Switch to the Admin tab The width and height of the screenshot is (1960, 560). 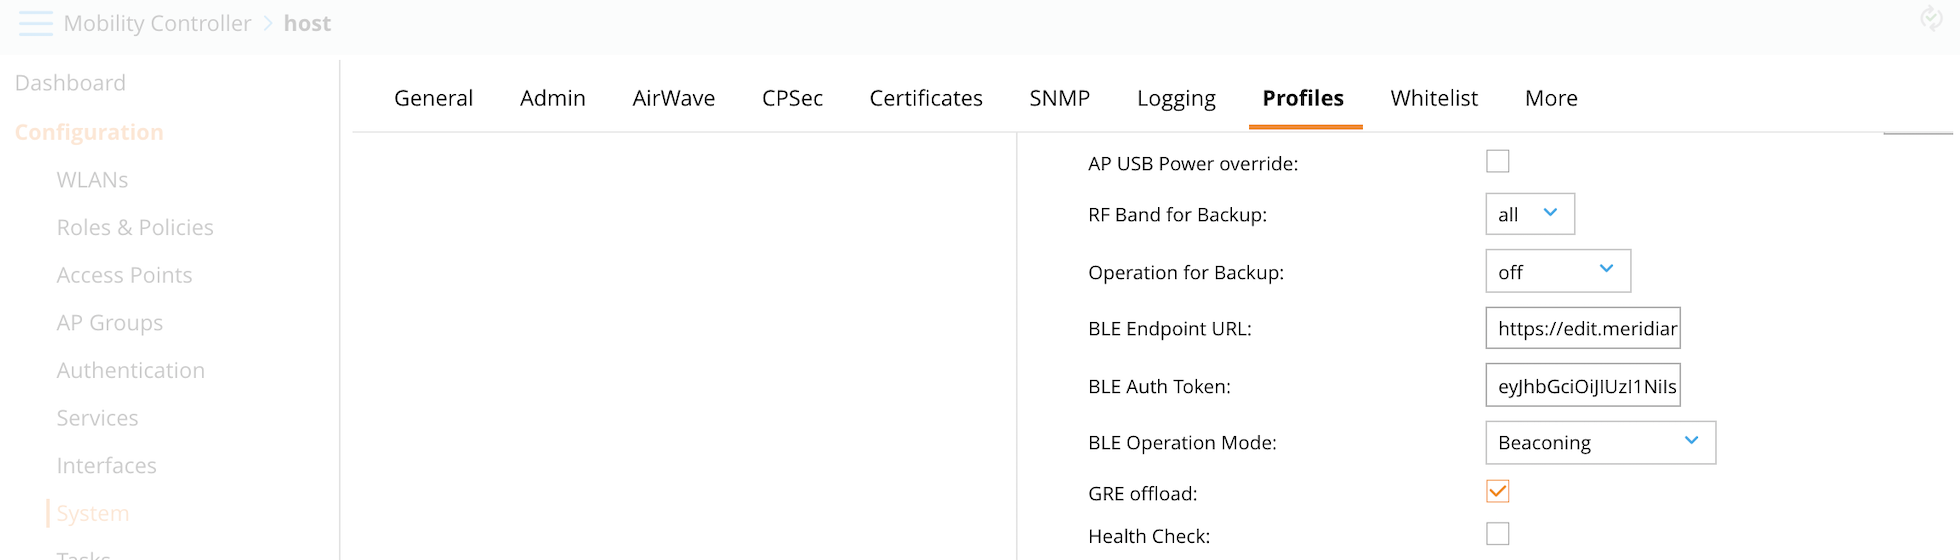click(x=553, y=98)
